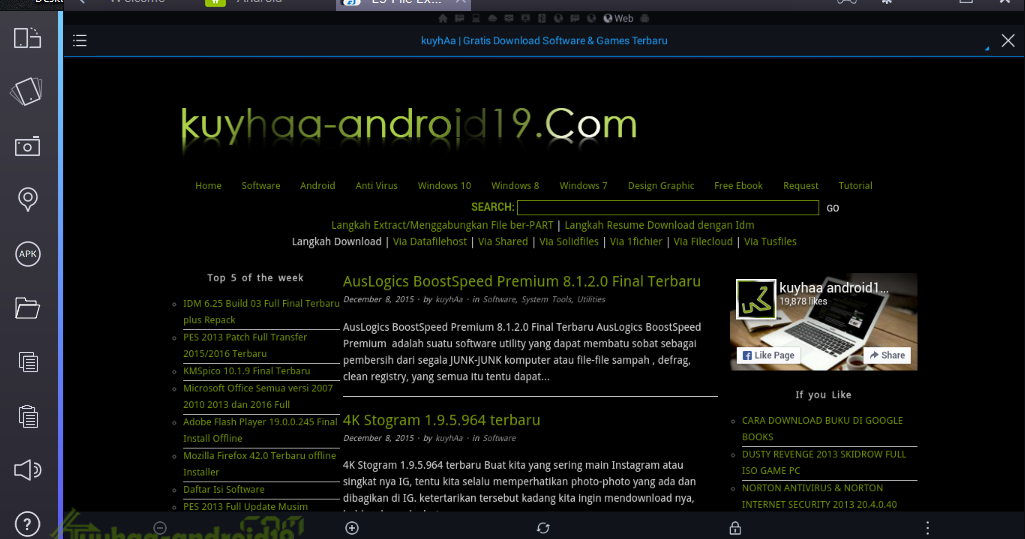Open the Windows 10 nav menu item
Image resolution: width=1025 pixels, height=539 pixels.
(445, 186)
